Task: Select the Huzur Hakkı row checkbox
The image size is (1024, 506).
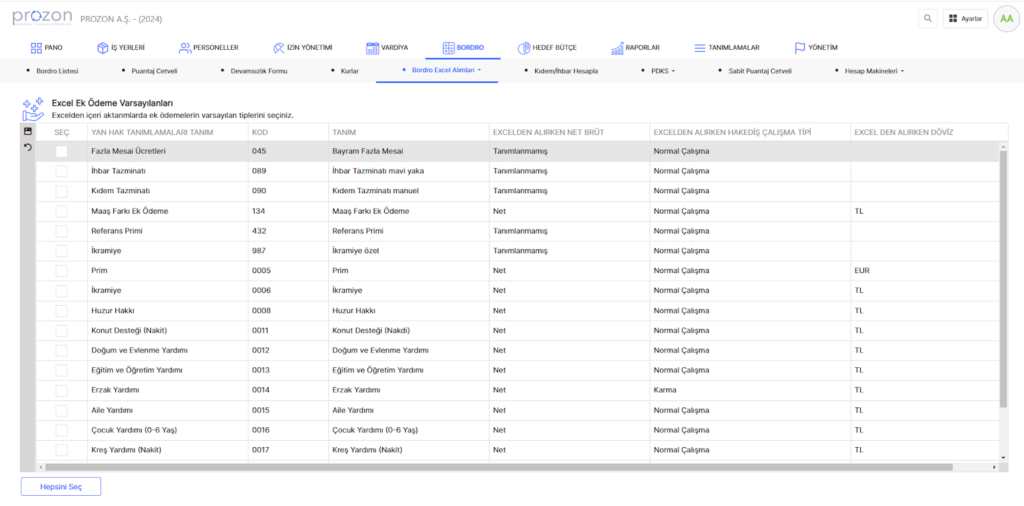Action: pyautogui.click(x=62, y=310)
